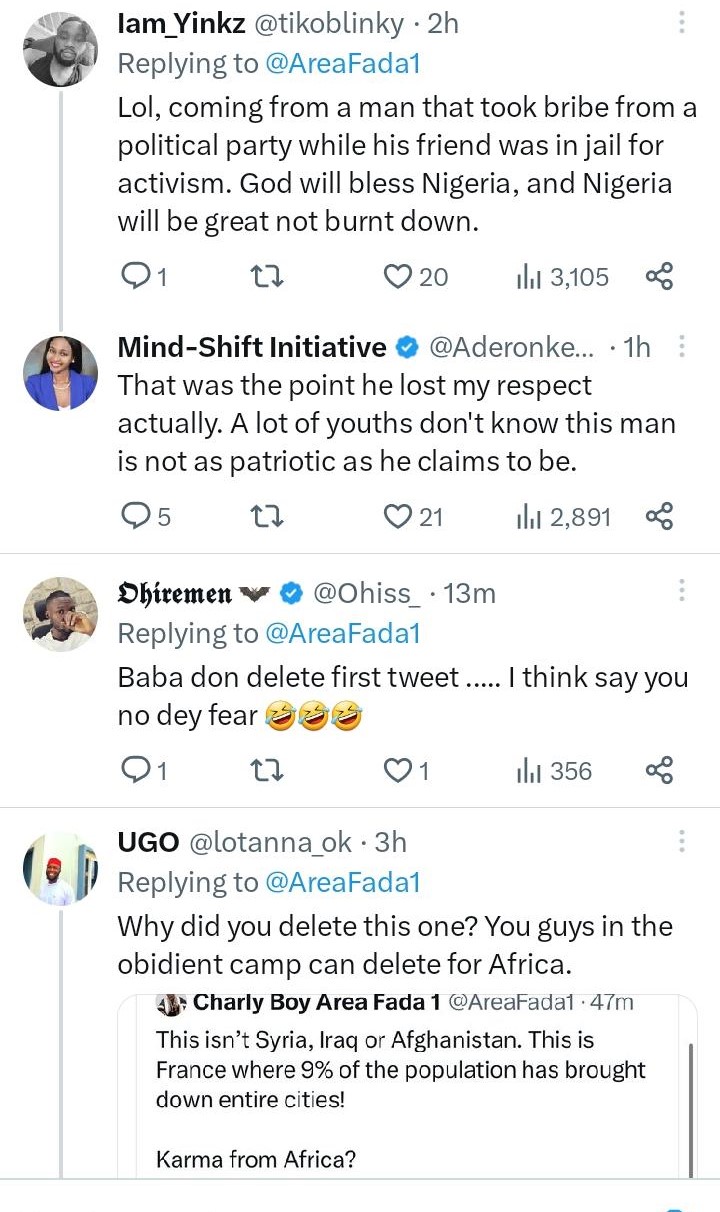Open more options on Iam_Yinkz's tweet
This screenshot has height=1212, width=720.
point(682,22)
